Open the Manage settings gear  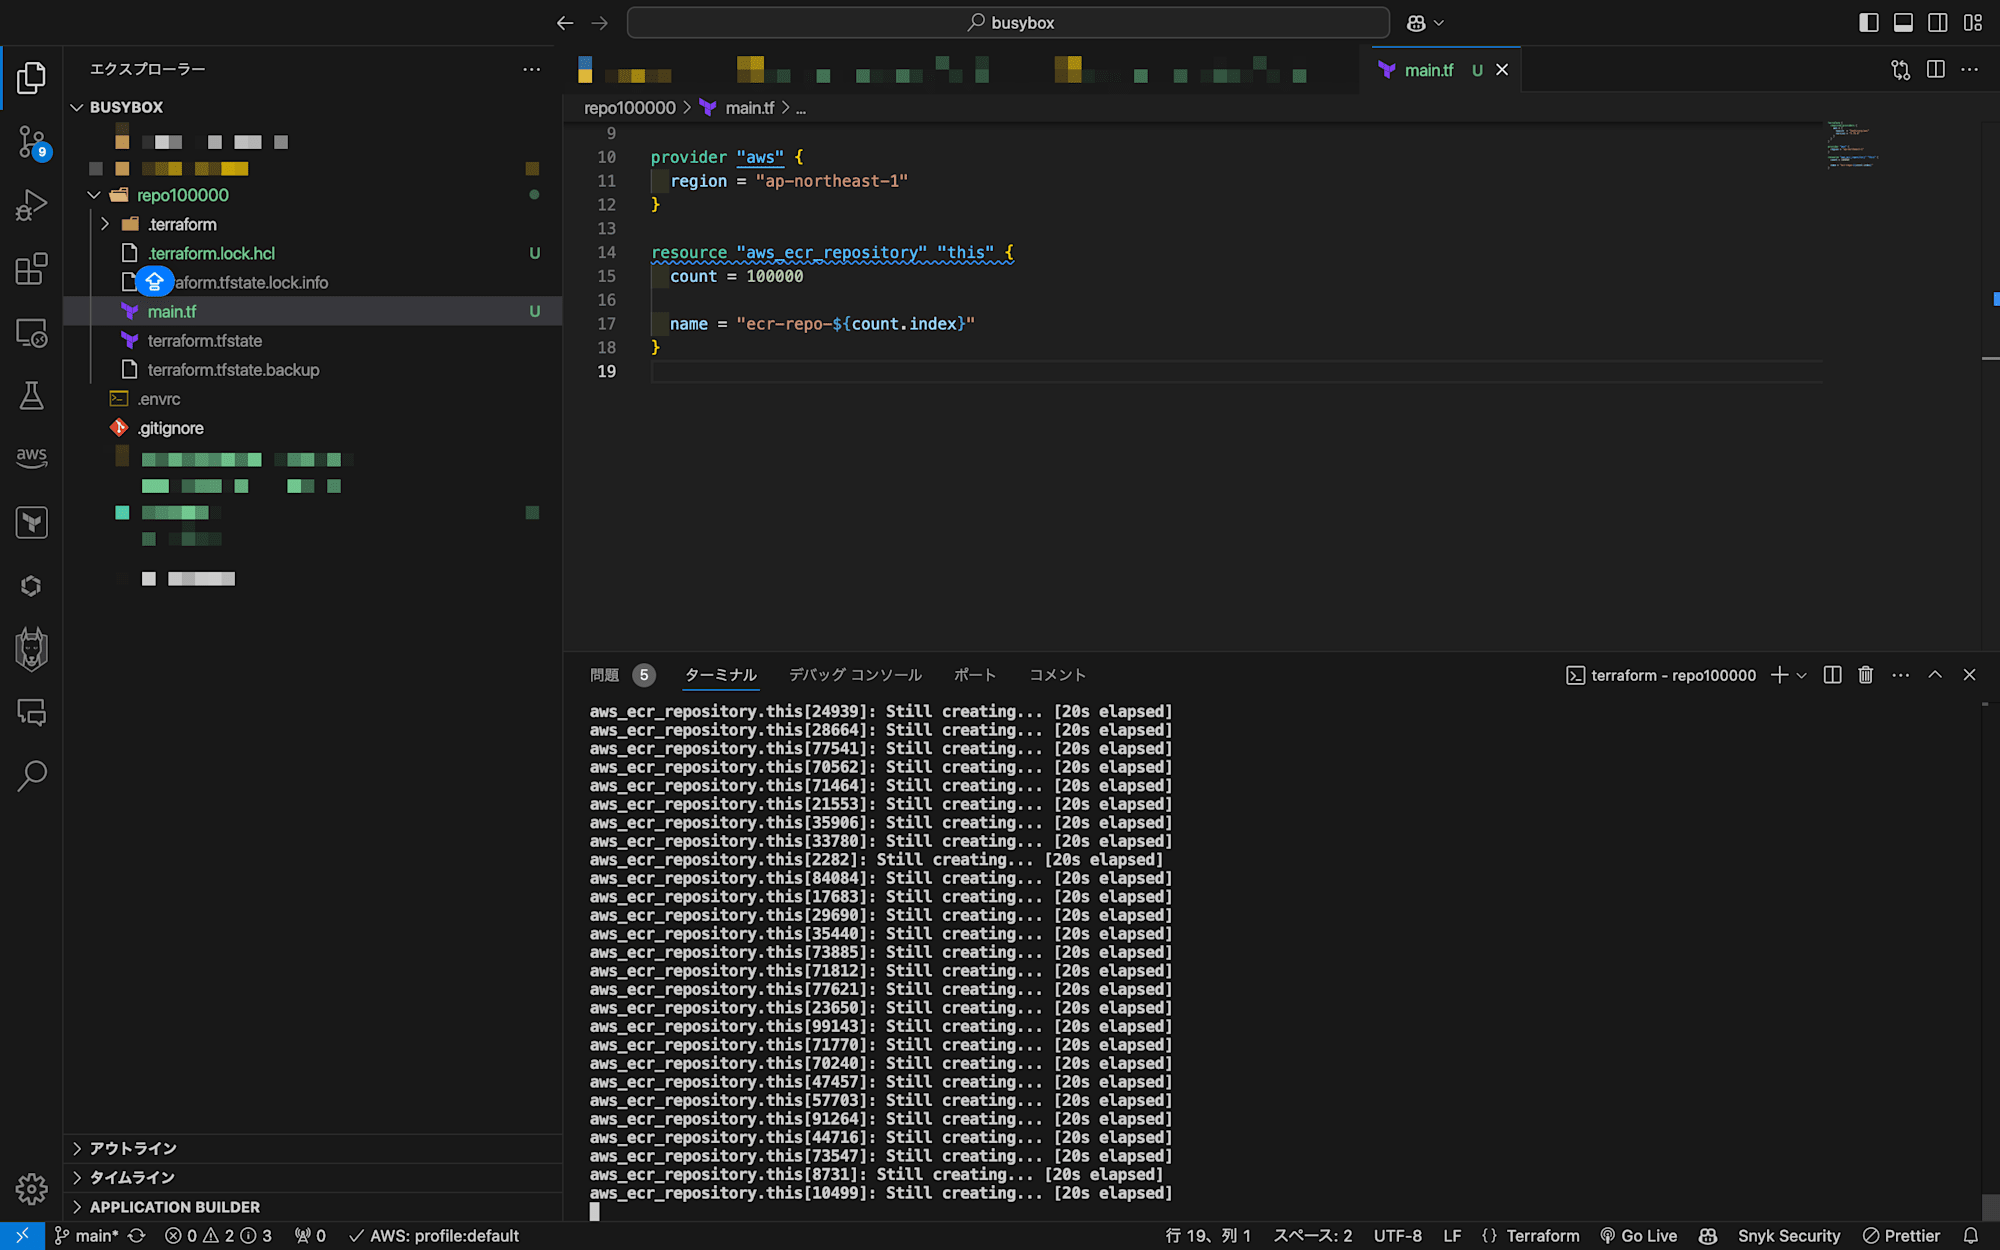coord(31,1189)
